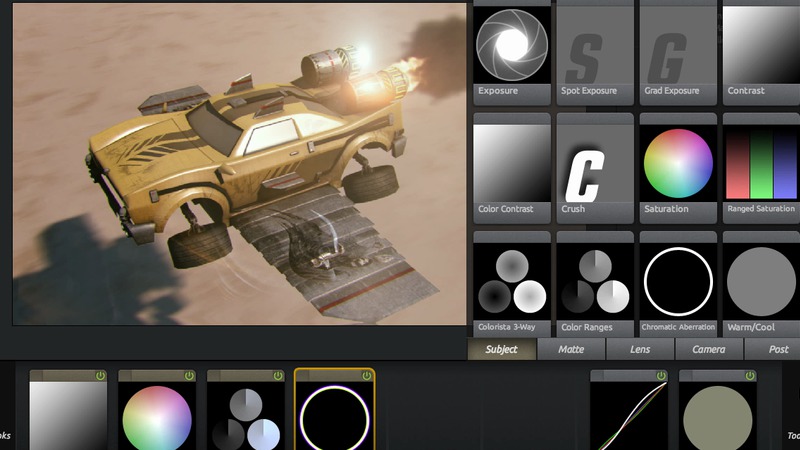
Task: Switch to the Subject tab
Action: click(502, 349)
